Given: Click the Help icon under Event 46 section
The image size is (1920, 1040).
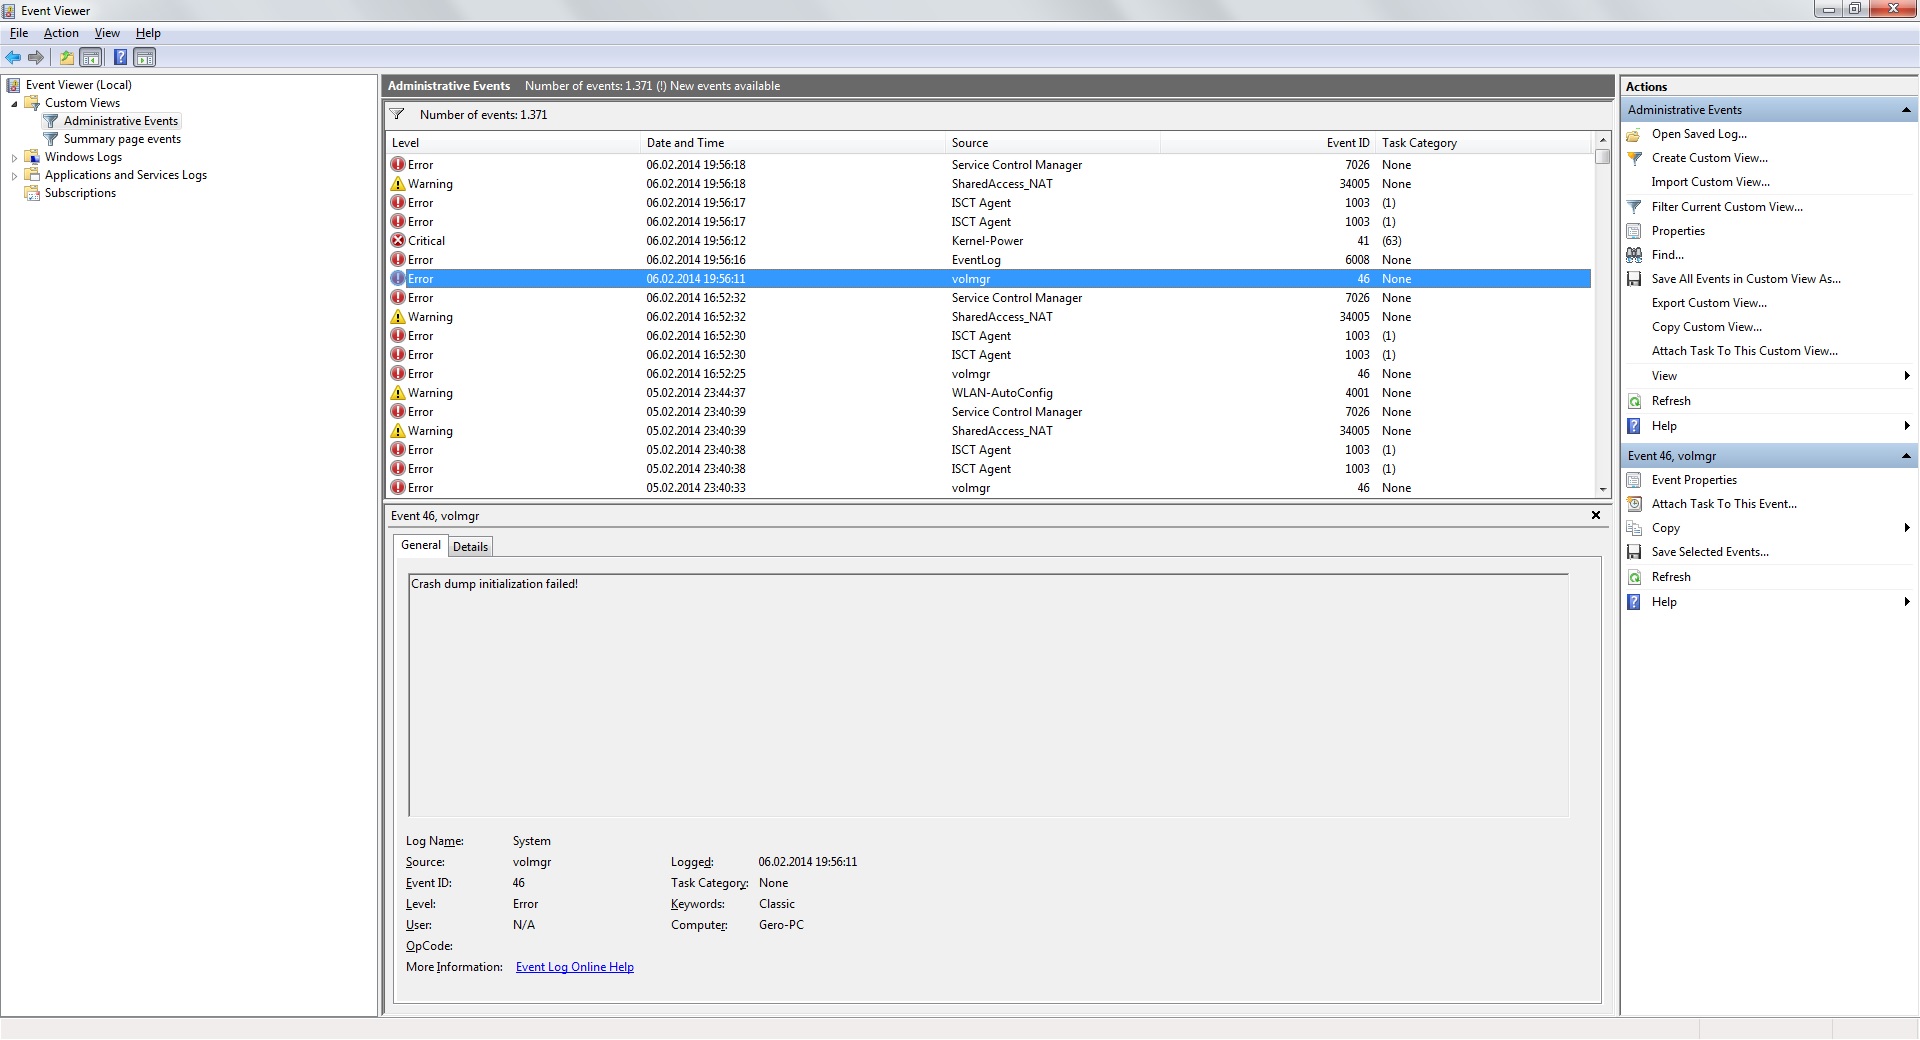Looking at the screenshot, I should pos(1634,602).
